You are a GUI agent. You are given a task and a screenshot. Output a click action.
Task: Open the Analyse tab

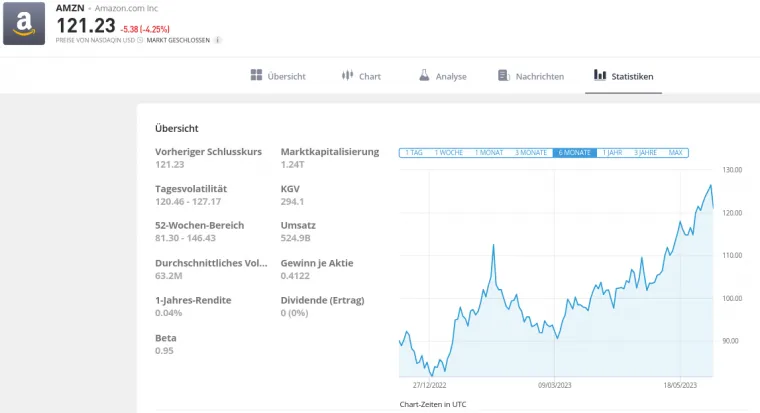pos(443,76)
